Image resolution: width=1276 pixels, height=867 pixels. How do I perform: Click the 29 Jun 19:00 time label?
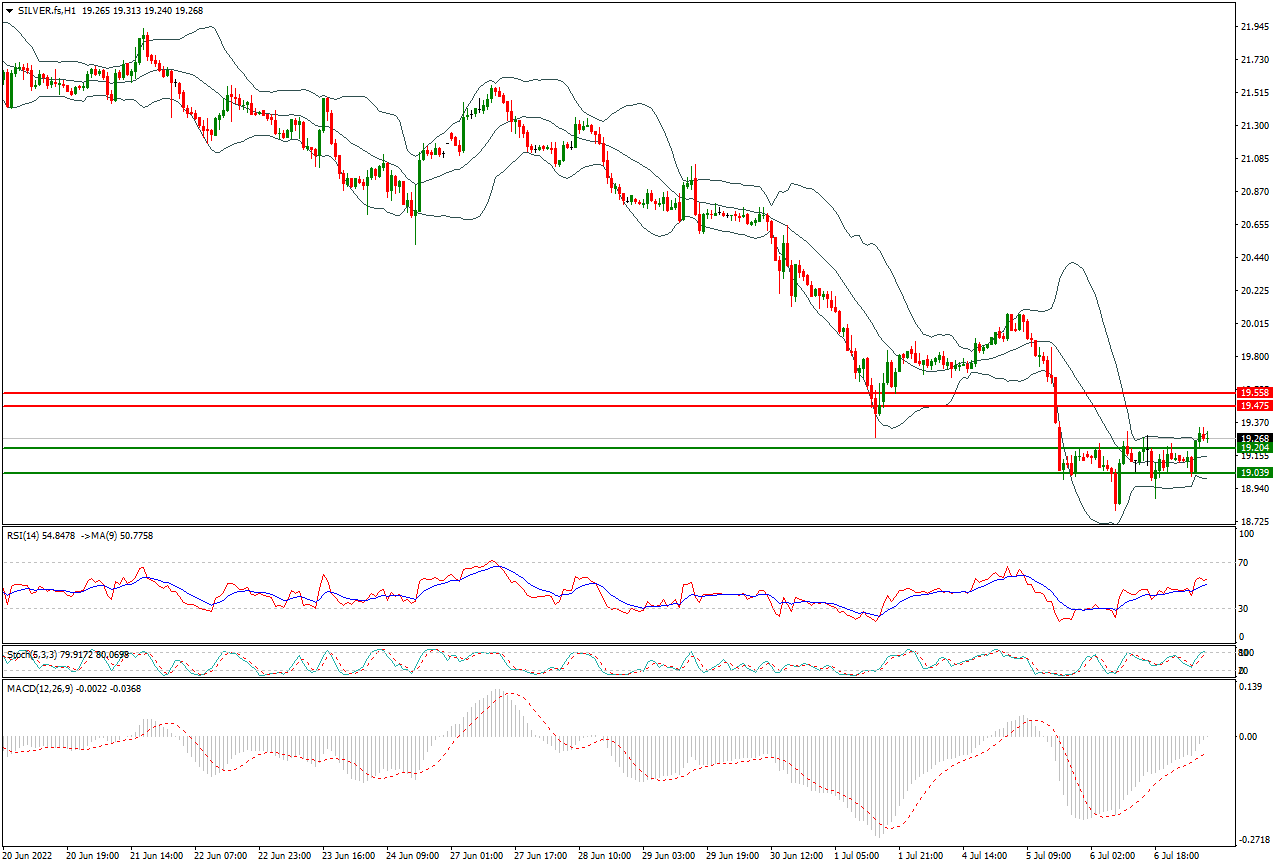[x=733, y=857]
